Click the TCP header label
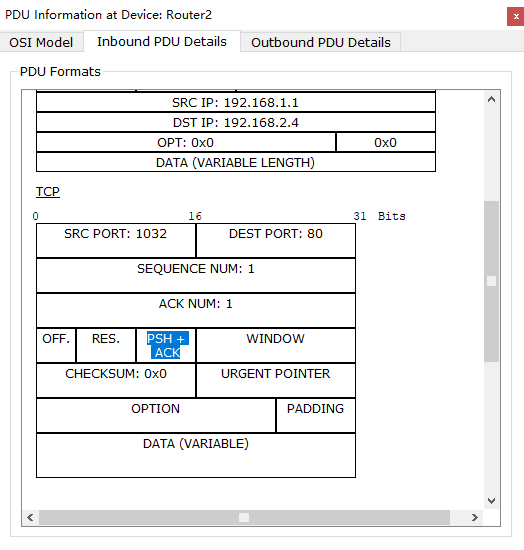524x550 pixels. pyautogui.click(x=48, y=192)
